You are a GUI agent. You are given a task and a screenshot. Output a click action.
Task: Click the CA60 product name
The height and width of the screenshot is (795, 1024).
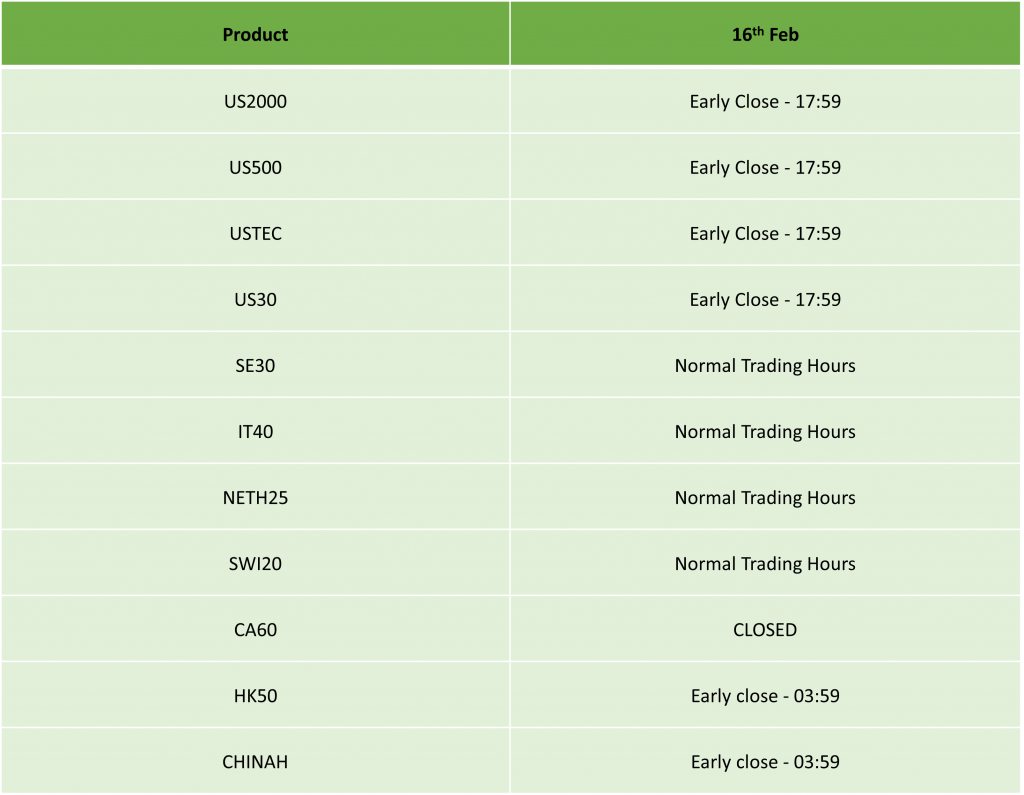click(x=255, y=629)
